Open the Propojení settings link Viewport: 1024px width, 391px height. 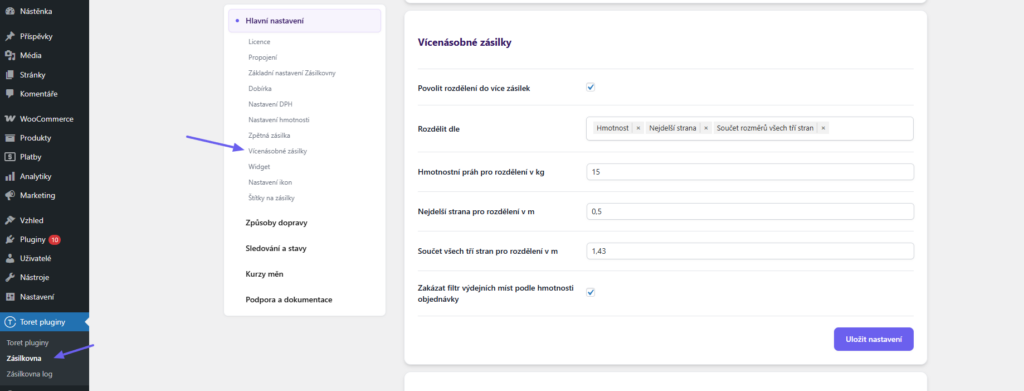pyautogui.click(x=263, y=57)
